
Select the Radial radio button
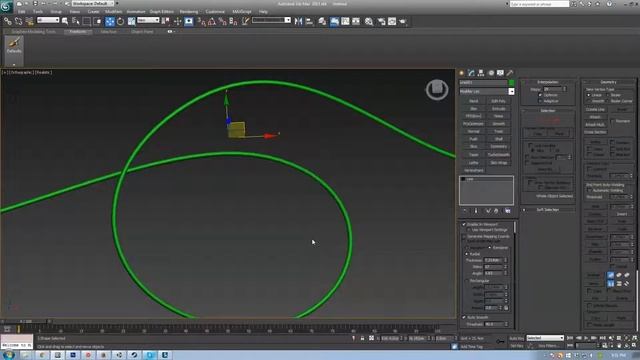click(467, 254)
